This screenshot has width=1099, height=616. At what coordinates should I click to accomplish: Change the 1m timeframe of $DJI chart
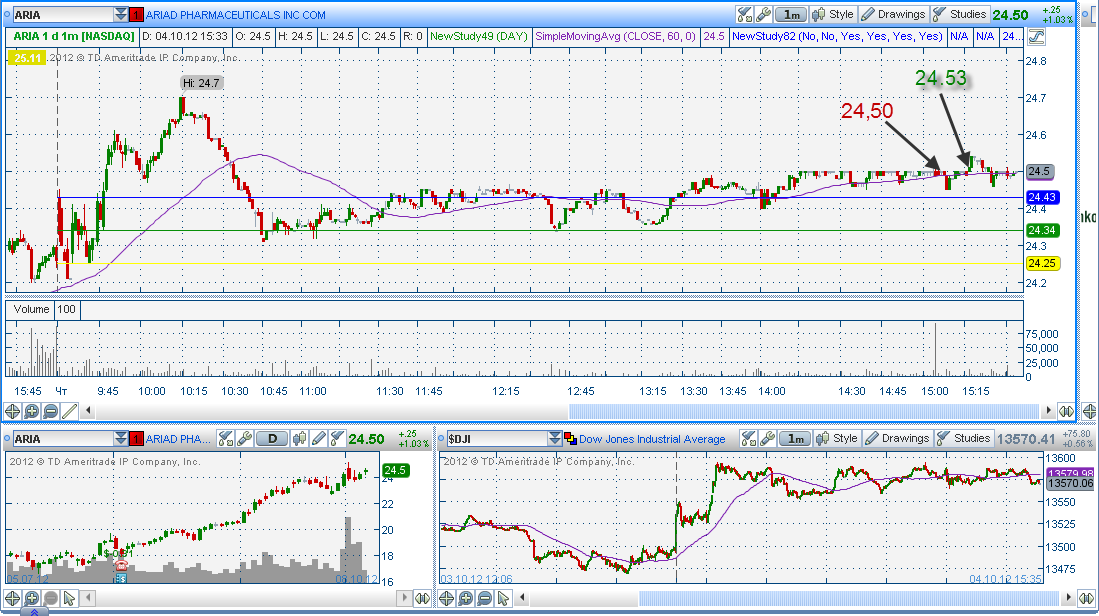tap(796, 439)
